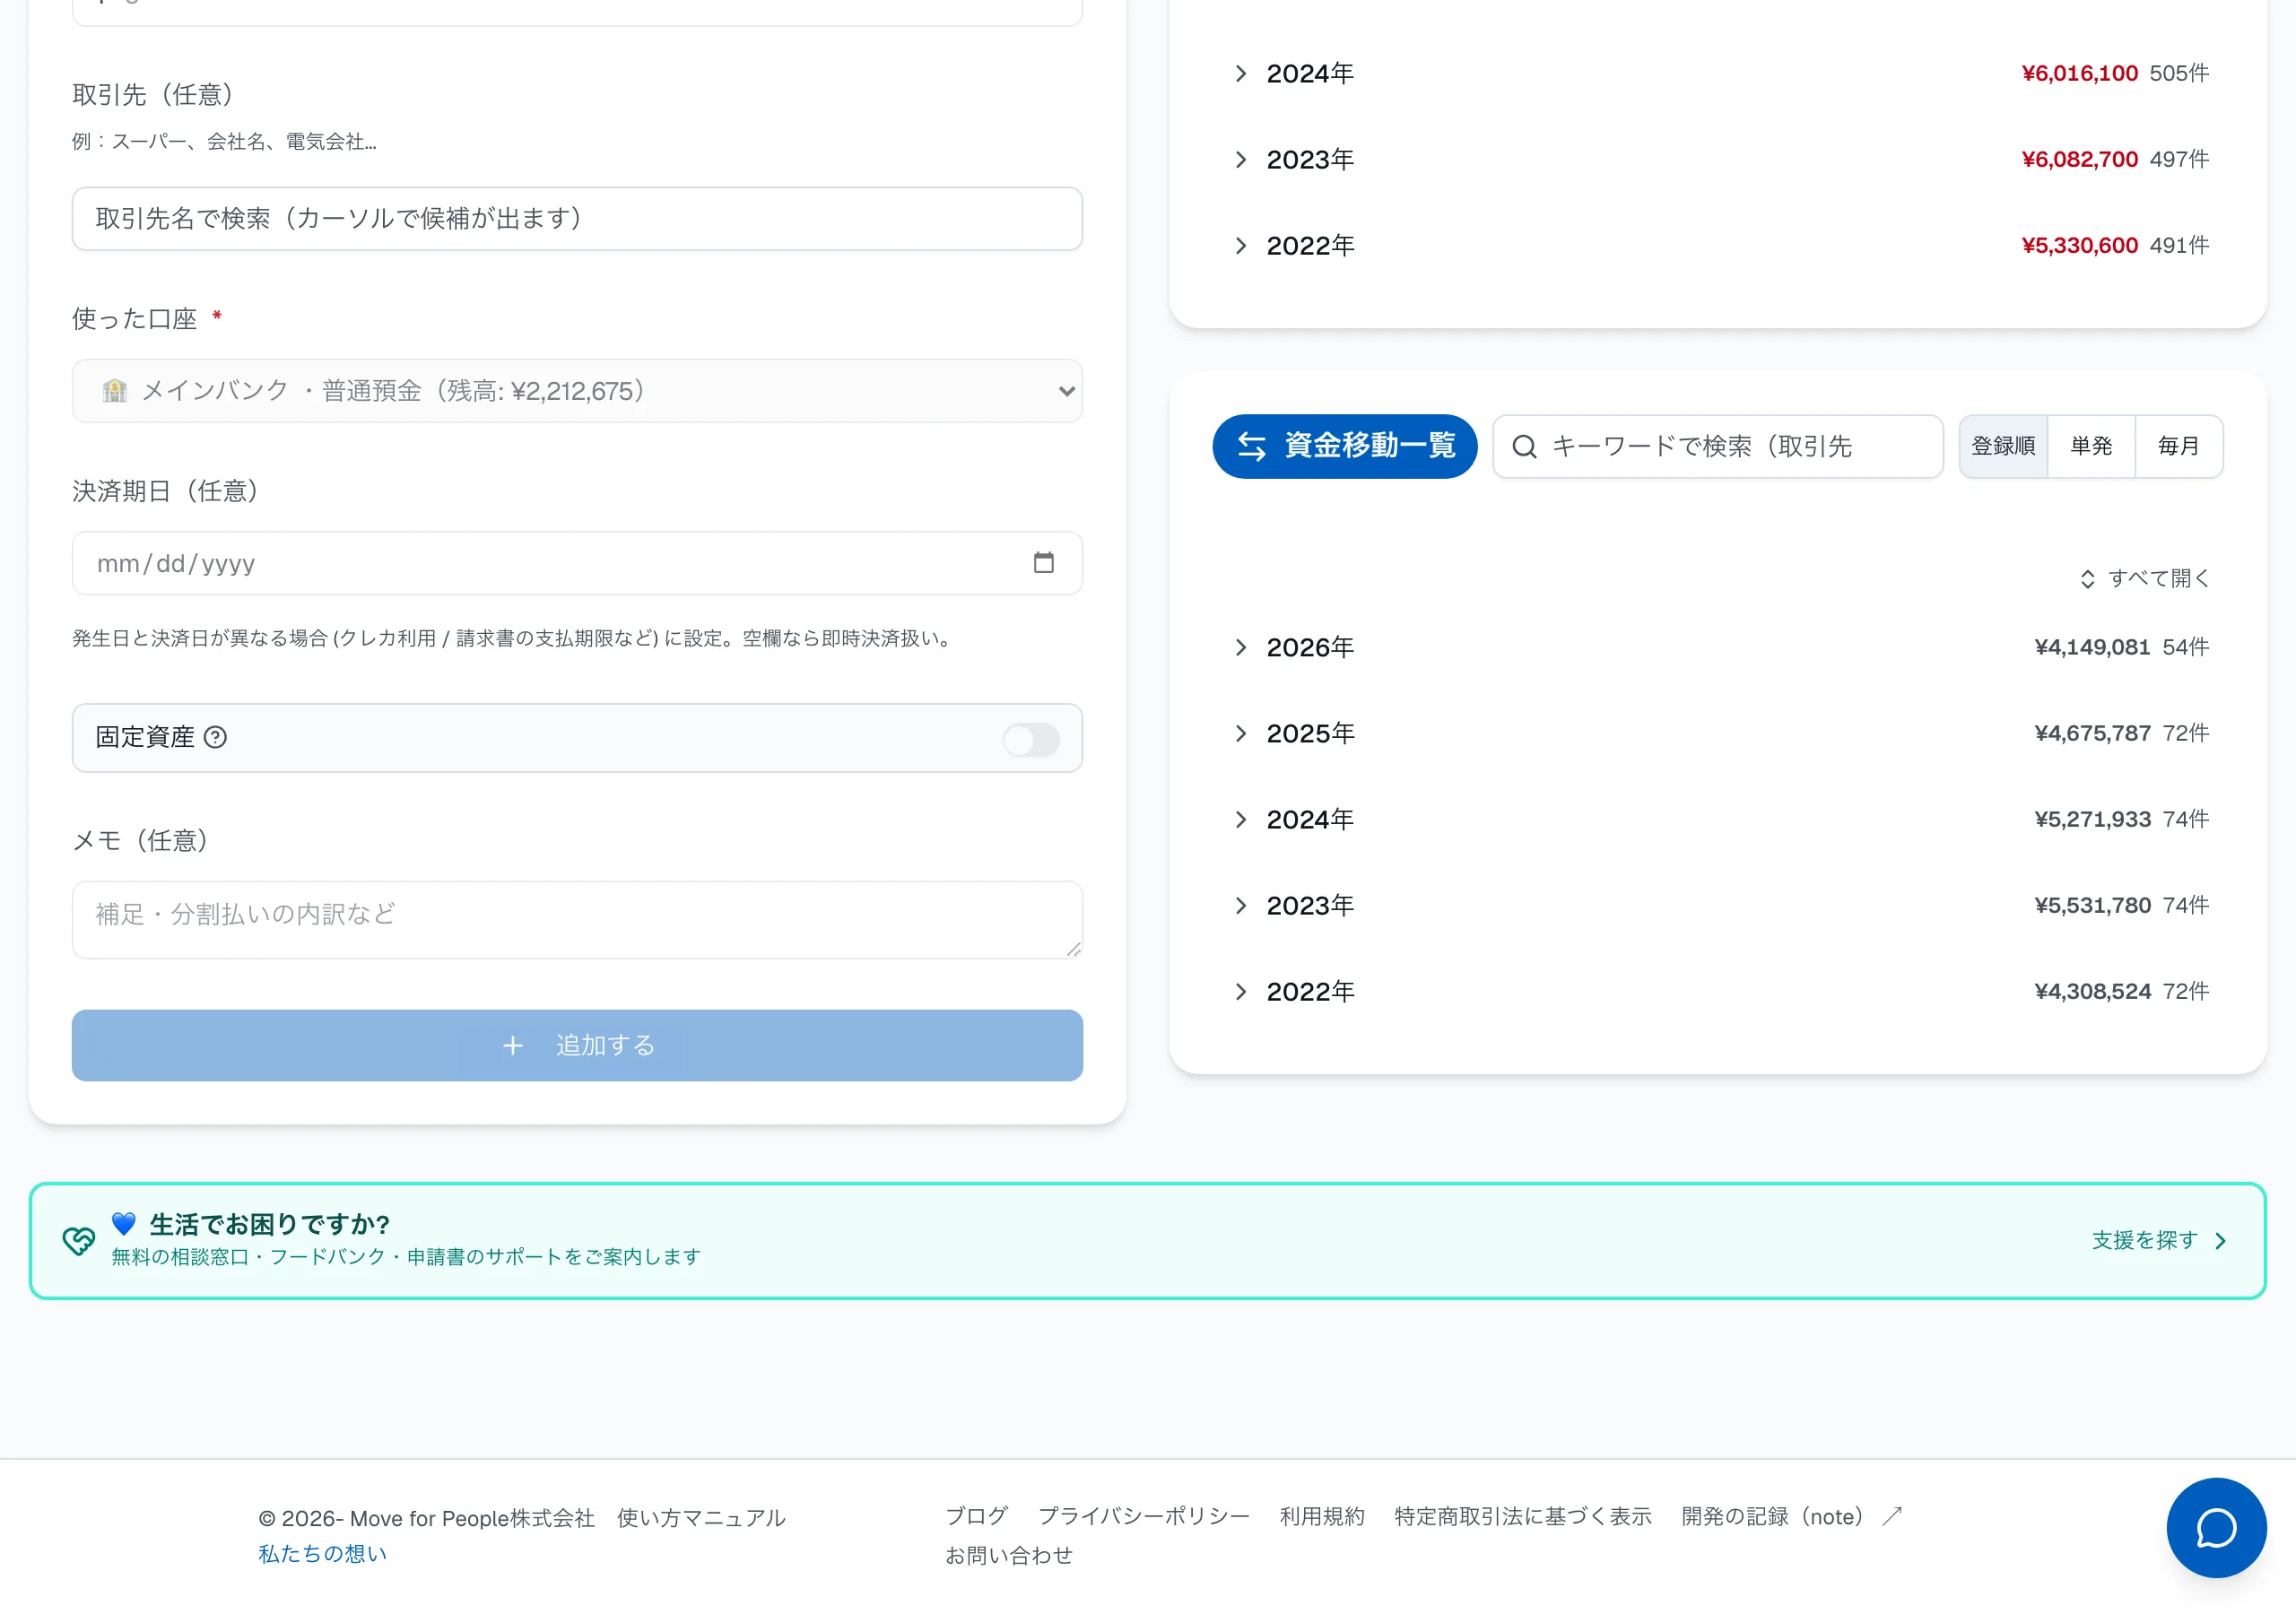The height and width of the screenshot is (1614, 2296).
Task: Click the up-down arrows icon beside すべて開く
Action: pyautogui.click(x=2087, y=579)
